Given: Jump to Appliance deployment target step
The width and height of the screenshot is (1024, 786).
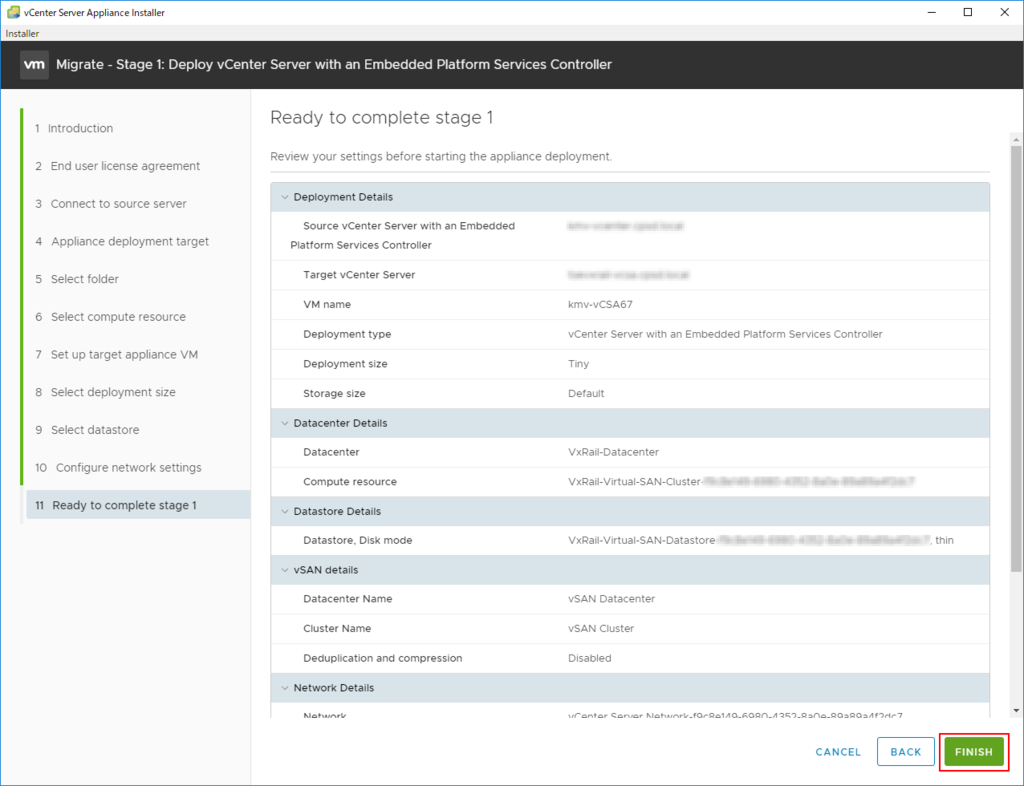Looking at the screenshot, I should [x=130, y=242].
